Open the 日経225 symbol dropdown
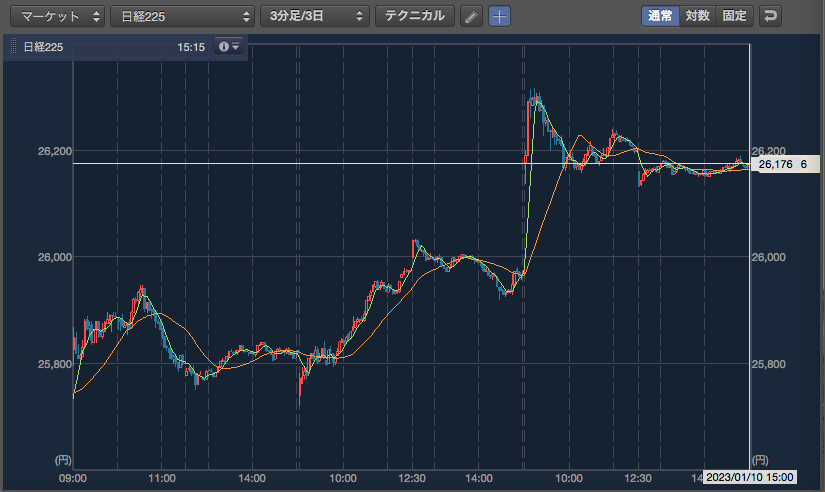The width and height of the screenshot is (825, 492). [x=182, y=16]
